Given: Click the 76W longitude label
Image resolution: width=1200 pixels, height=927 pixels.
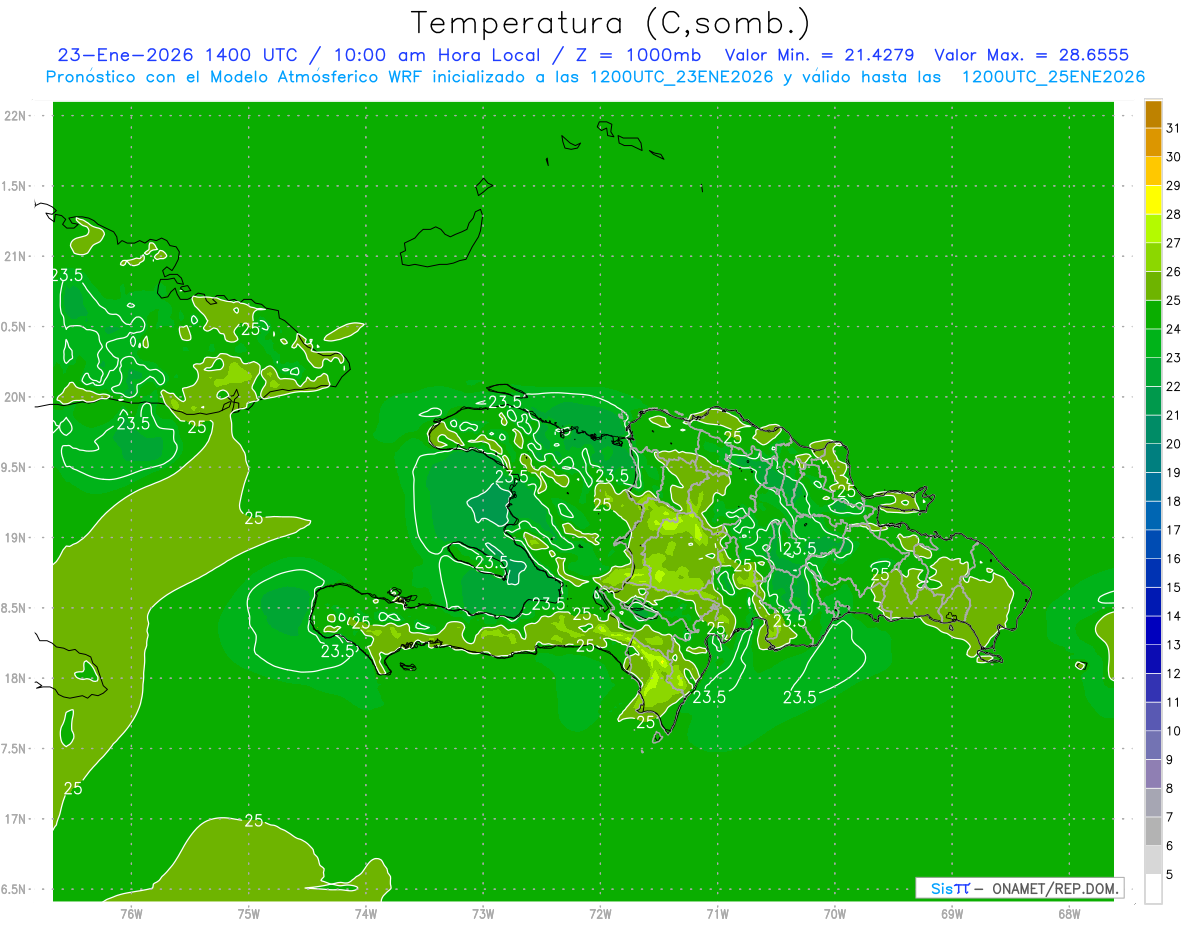Looking at the screenshot, I should pyautogui.click(x=131, y=913).
